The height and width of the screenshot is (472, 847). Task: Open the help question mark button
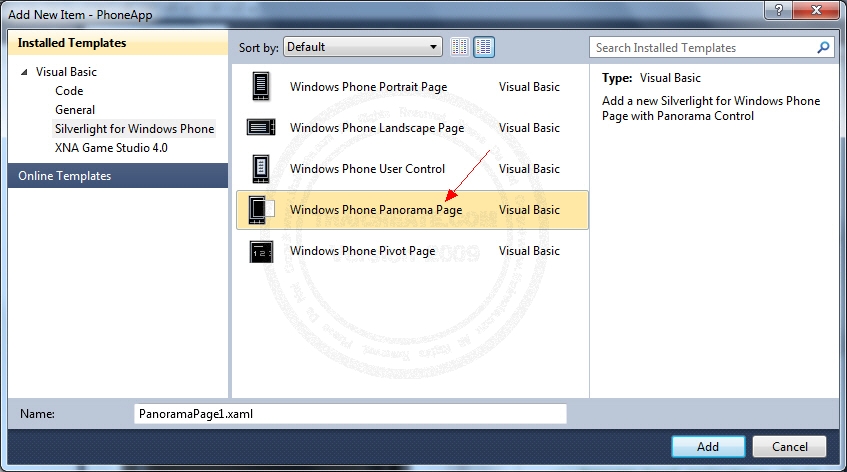coord(778,10)
